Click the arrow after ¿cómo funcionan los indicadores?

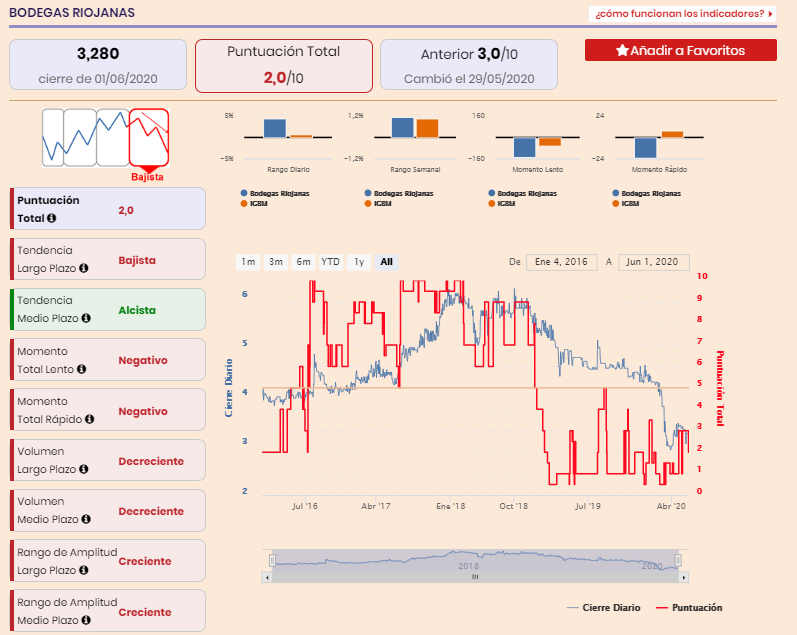tap(771, 14)
